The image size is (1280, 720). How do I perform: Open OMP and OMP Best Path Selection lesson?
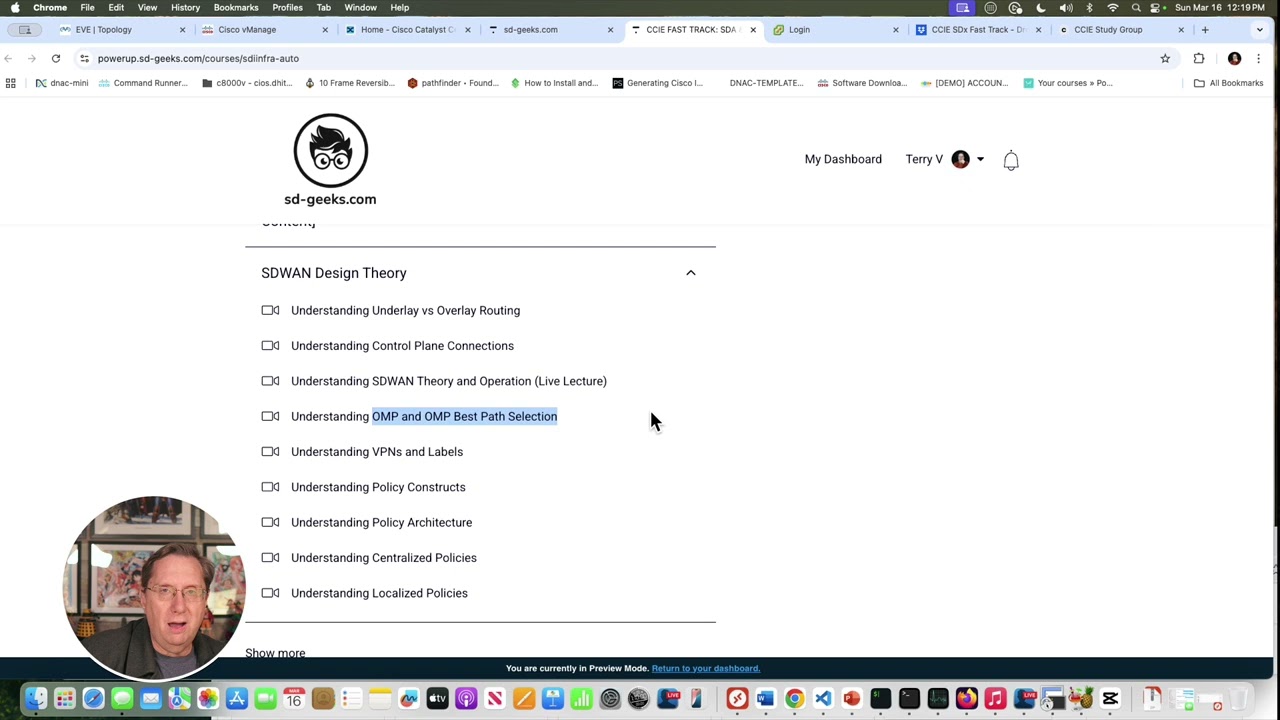tap(424, 416)
